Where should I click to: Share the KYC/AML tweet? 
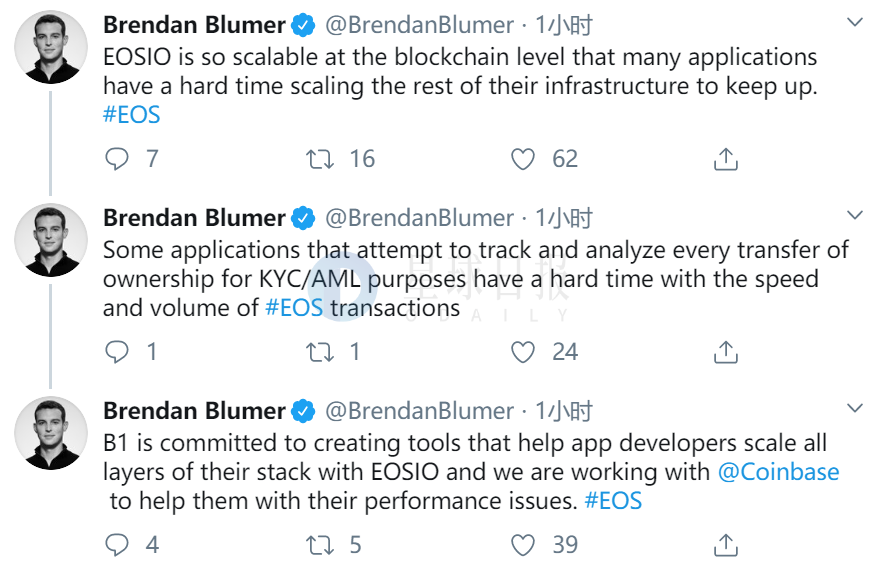tap(725, 352)
